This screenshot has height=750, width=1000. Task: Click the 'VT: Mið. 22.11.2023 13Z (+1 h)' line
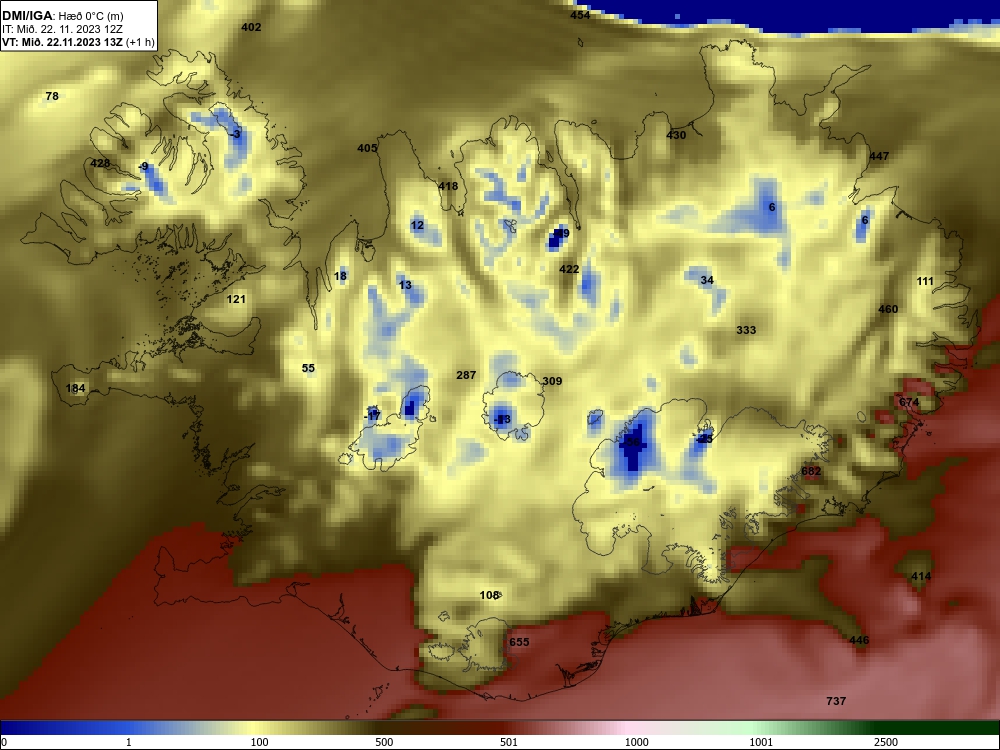[78, 42]
